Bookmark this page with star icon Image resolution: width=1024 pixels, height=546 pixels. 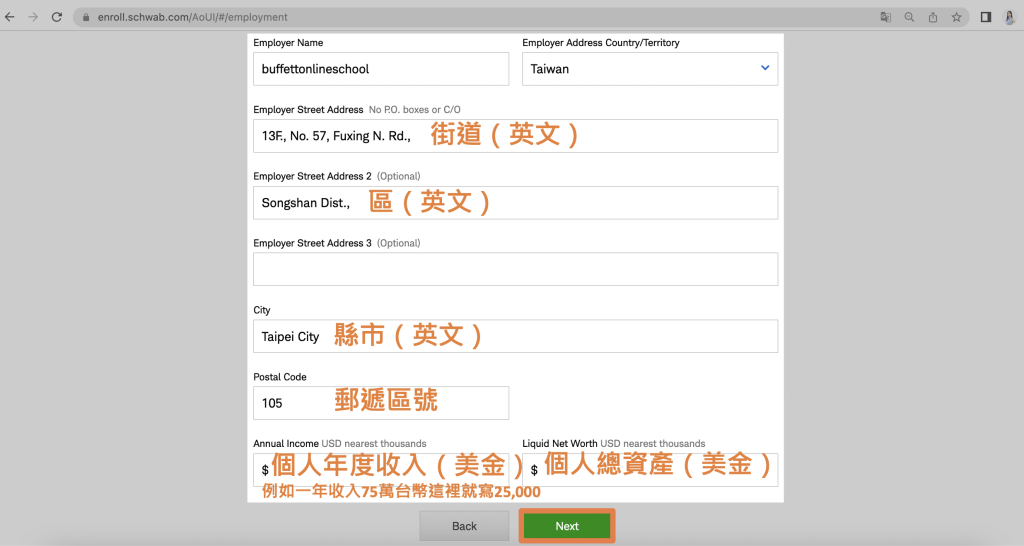click(x=957, y=17)
